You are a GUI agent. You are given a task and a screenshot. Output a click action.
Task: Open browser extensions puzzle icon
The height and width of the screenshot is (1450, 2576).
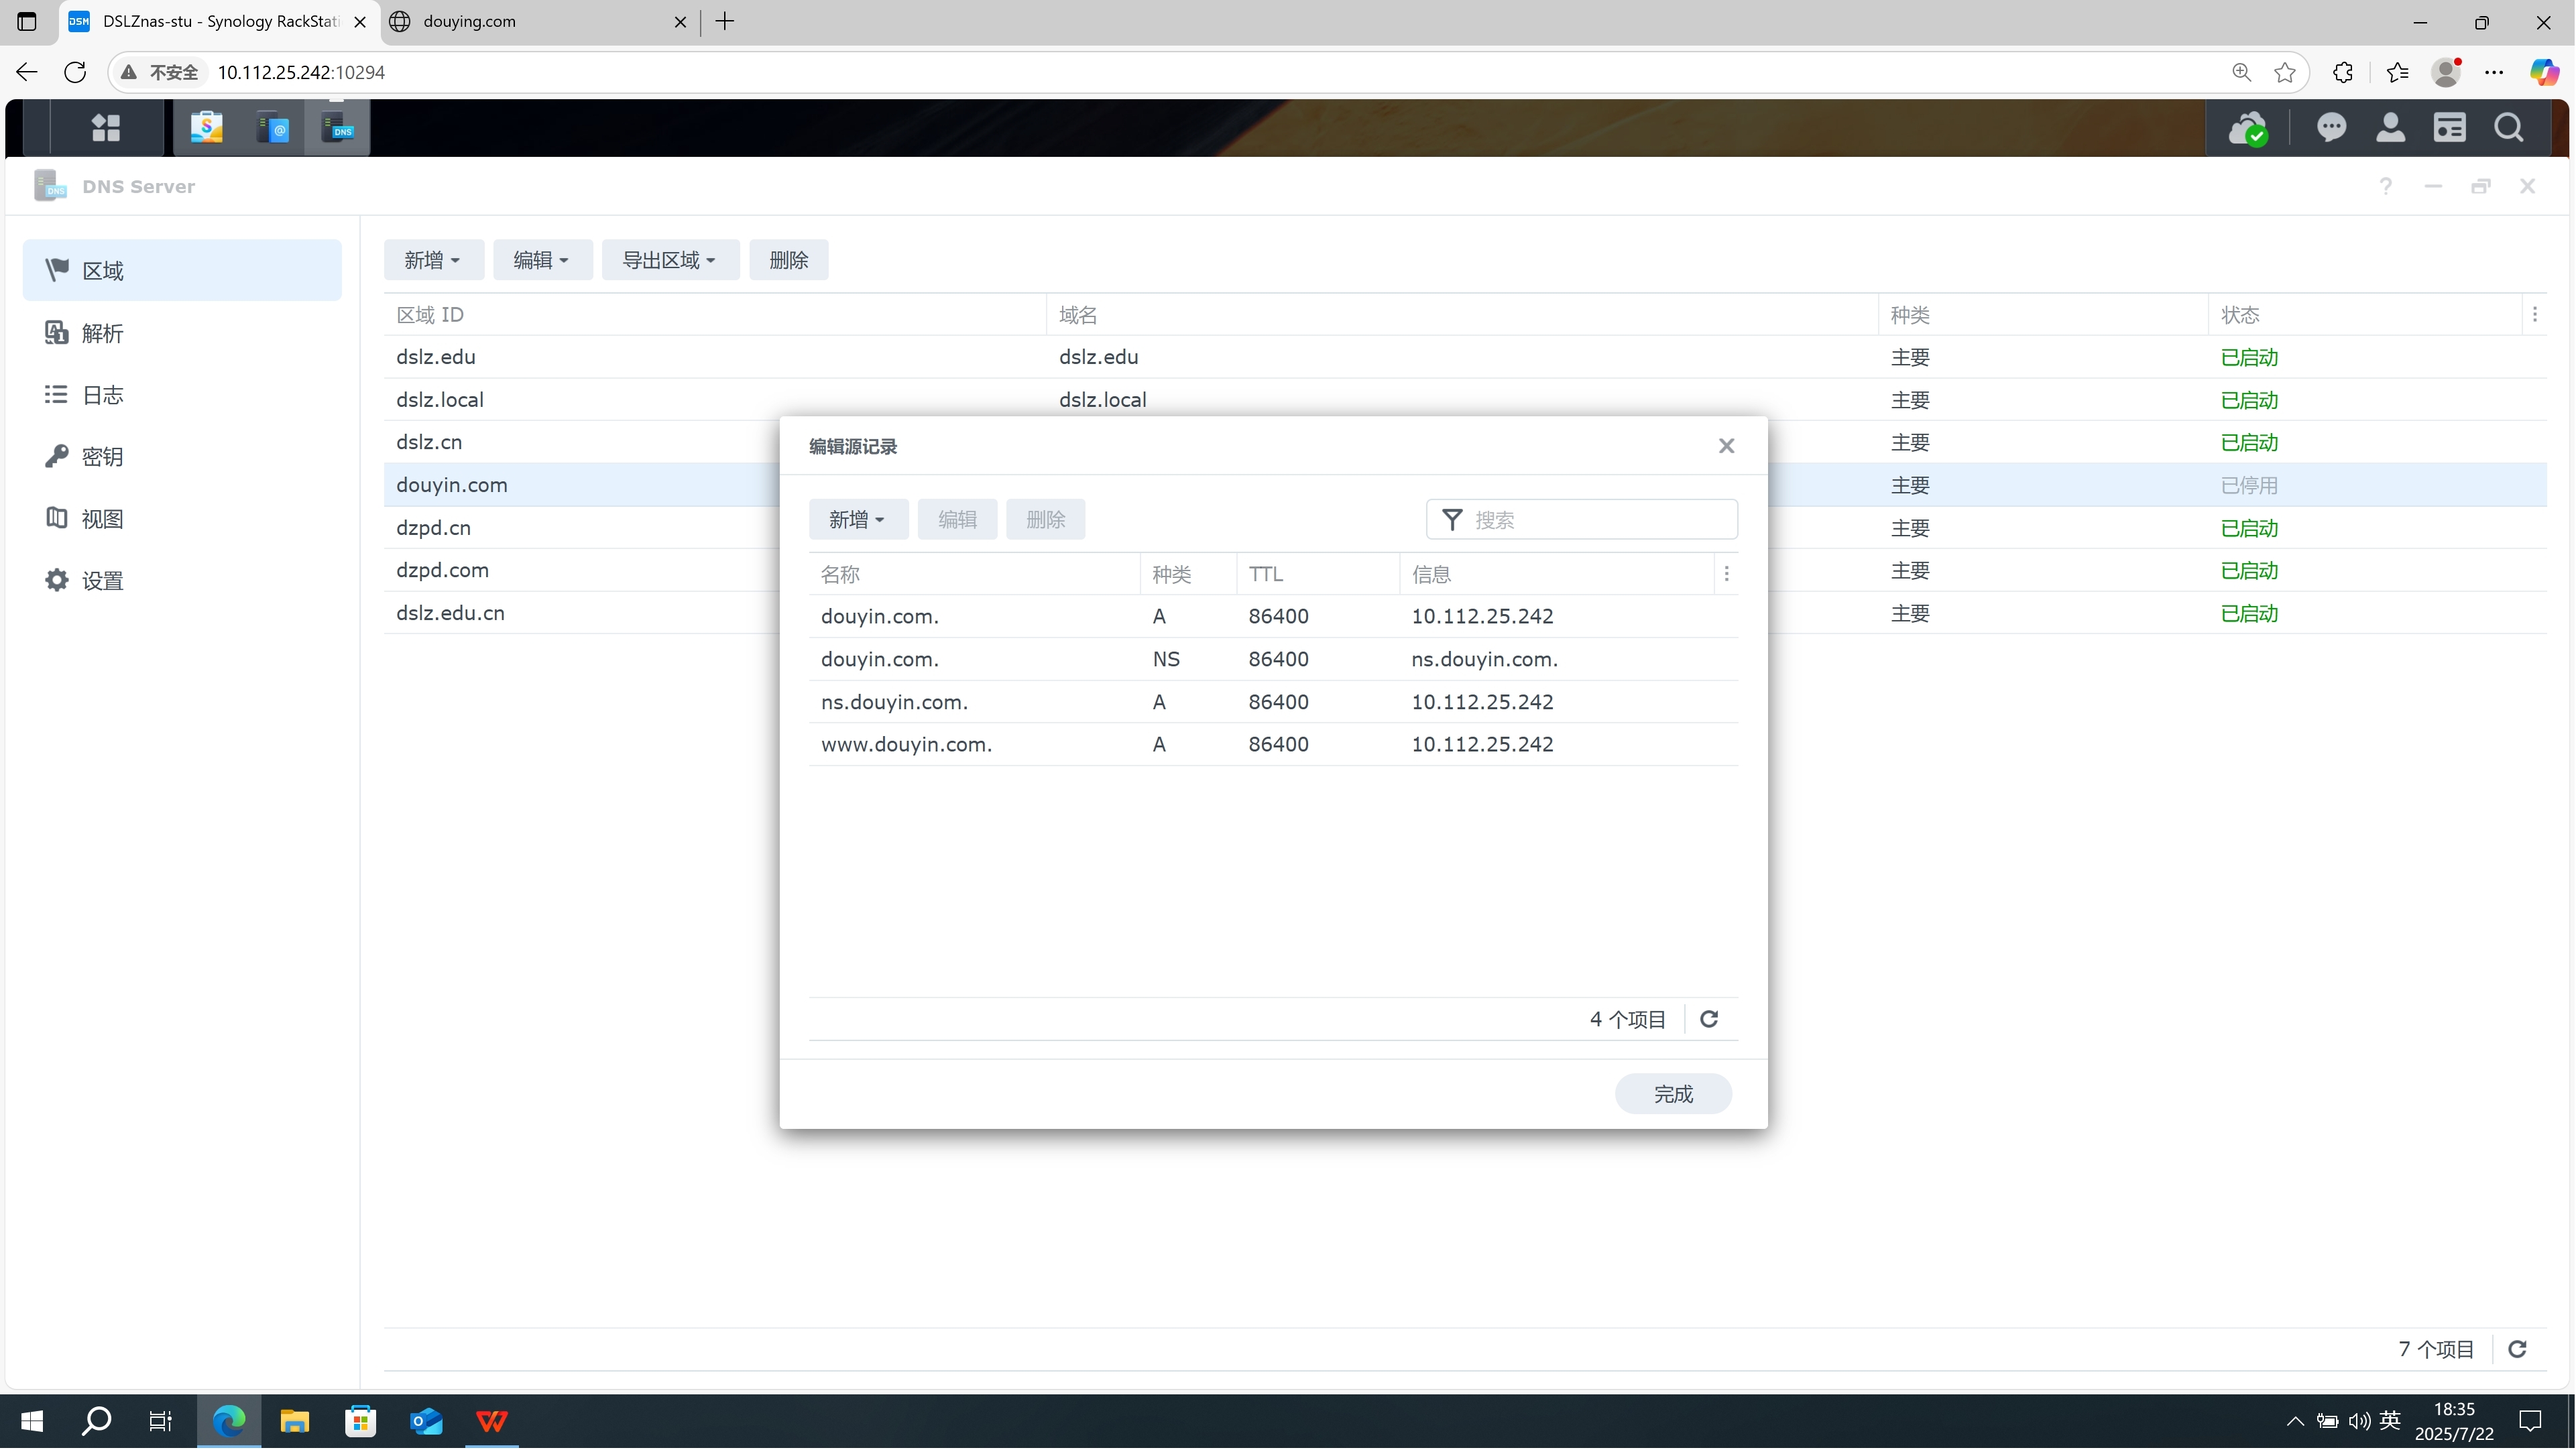[2342, 72]
